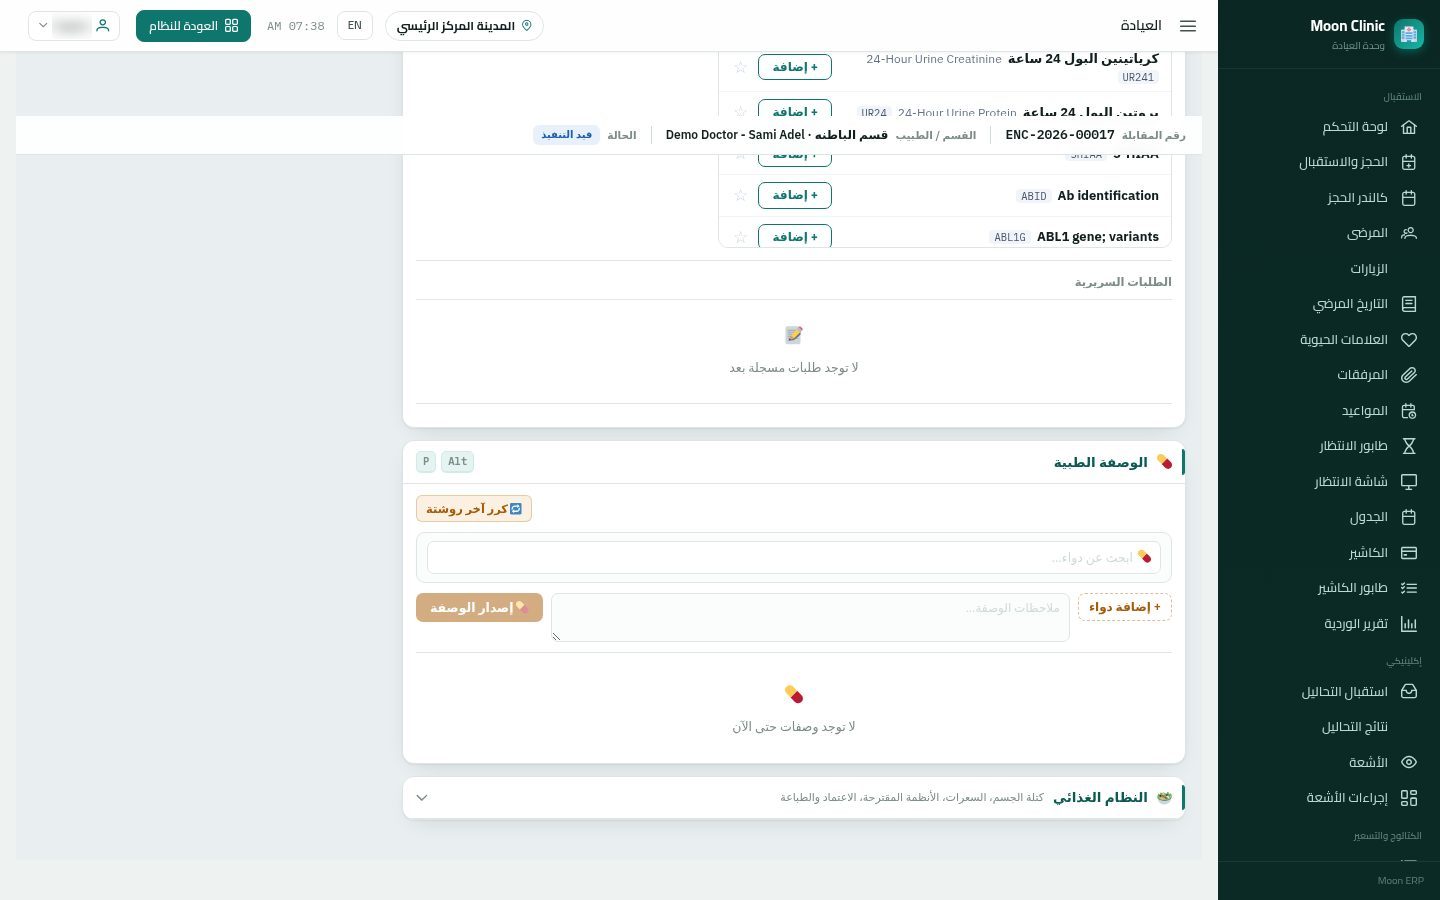Expand the النظام الغذائي section
This screenshot has height=900, width=1440.
click(793, 798)
